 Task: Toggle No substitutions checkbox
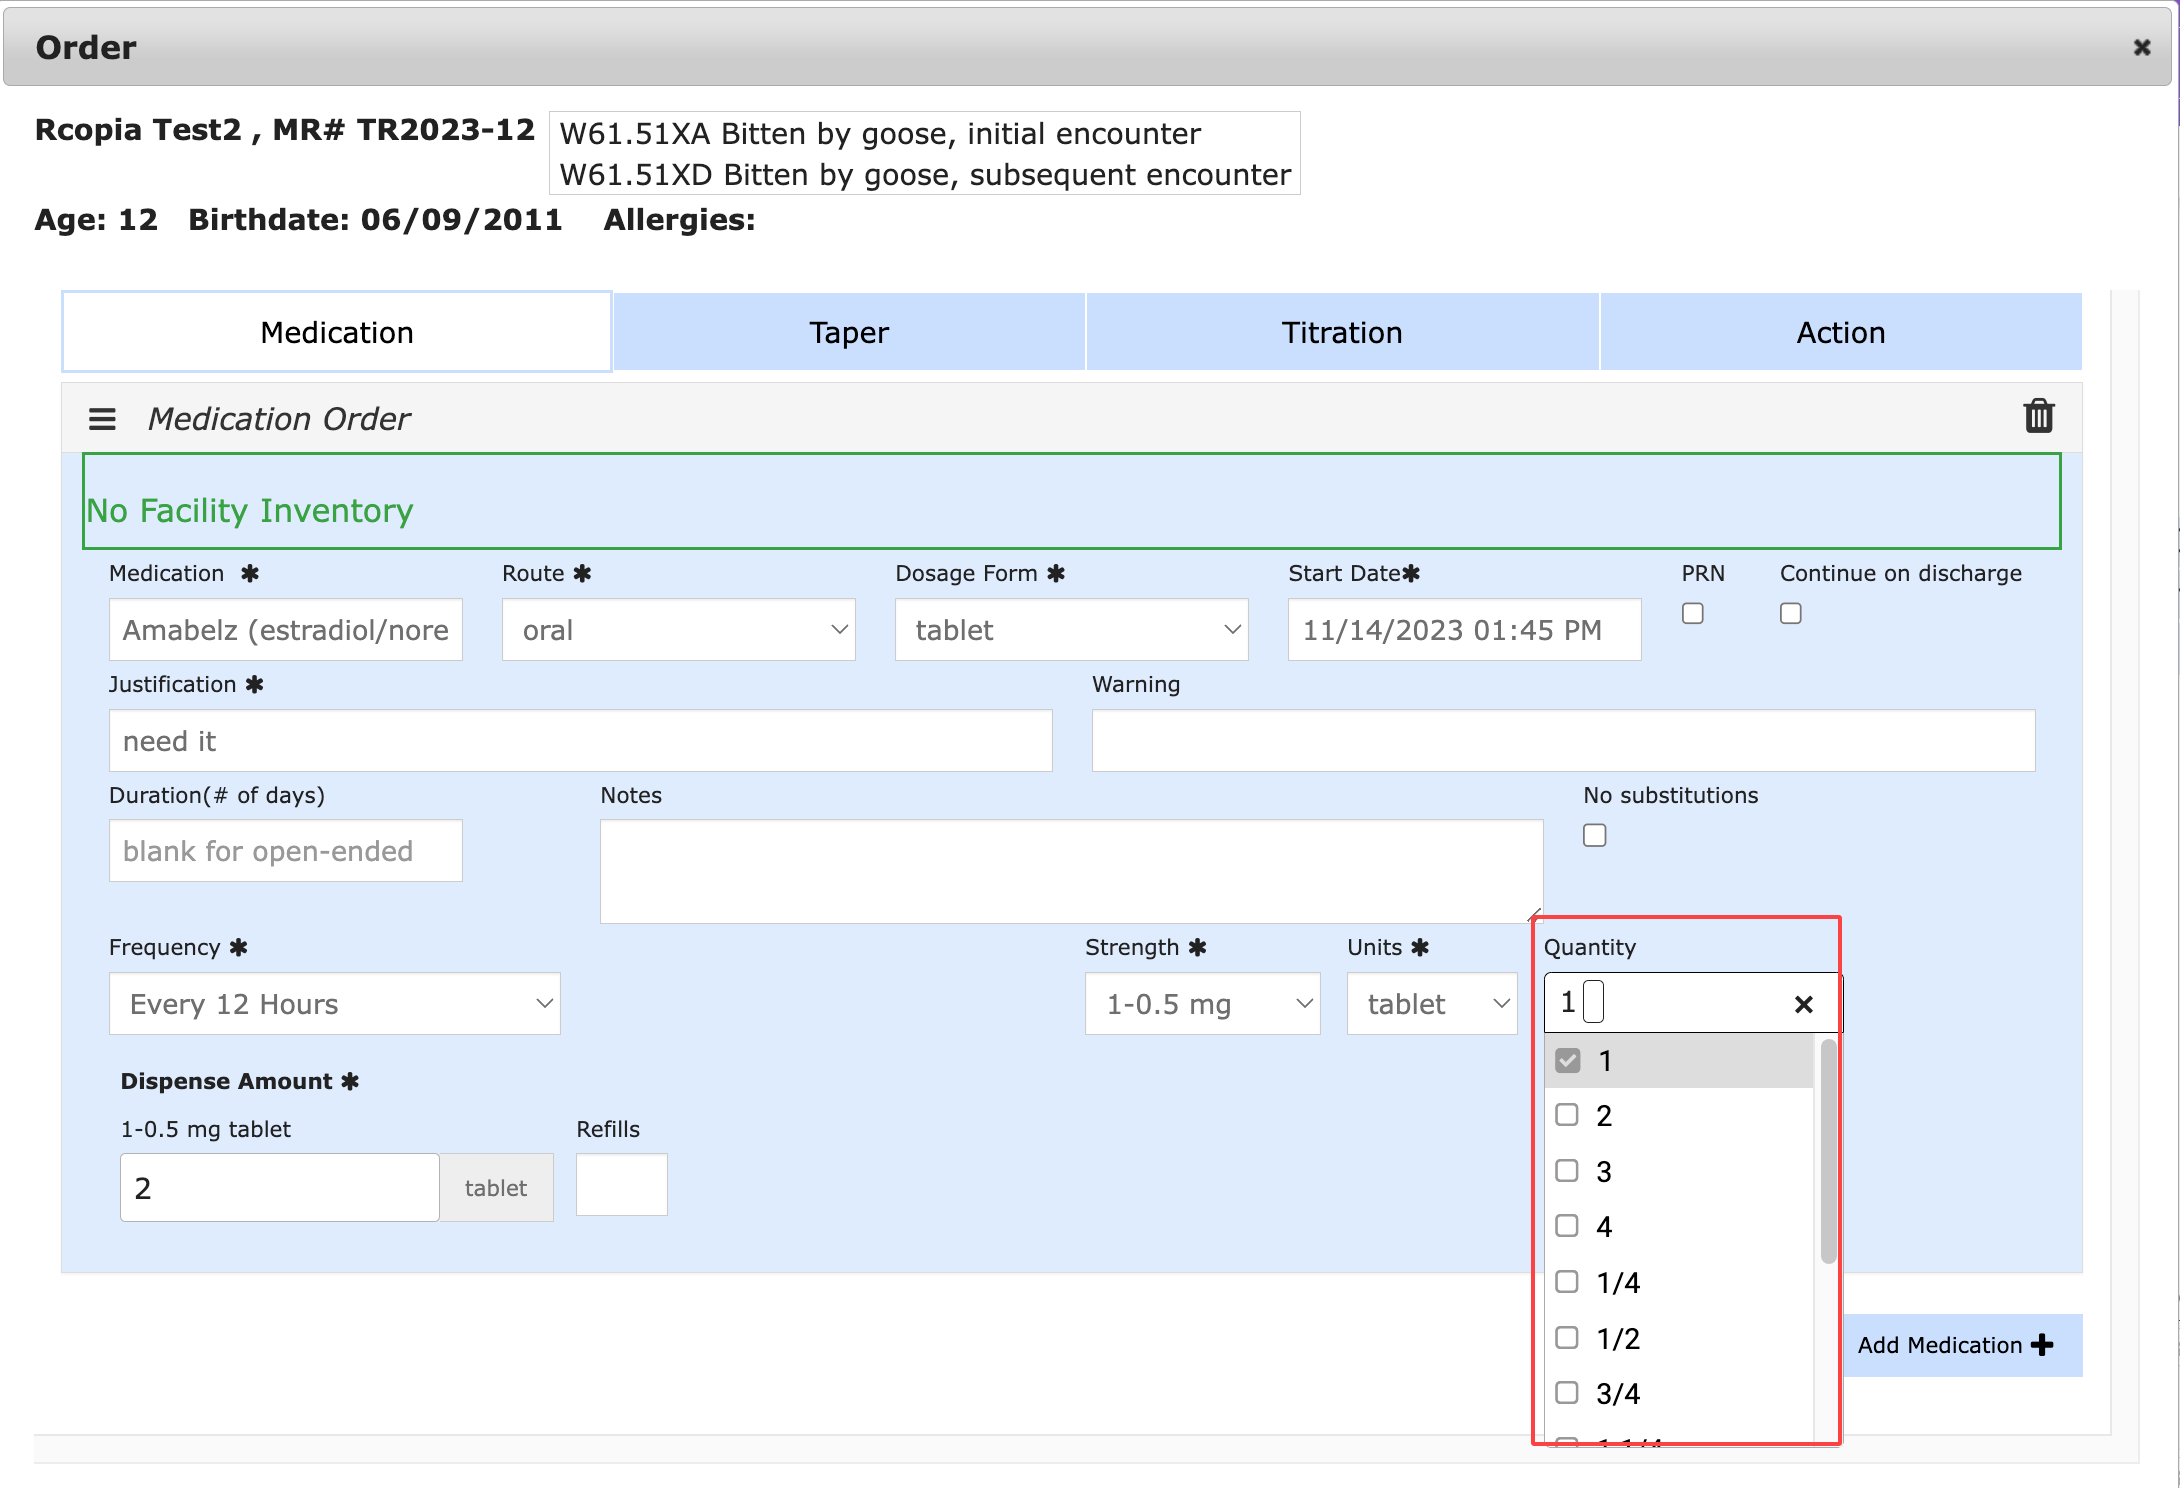tap(1594, 835)
